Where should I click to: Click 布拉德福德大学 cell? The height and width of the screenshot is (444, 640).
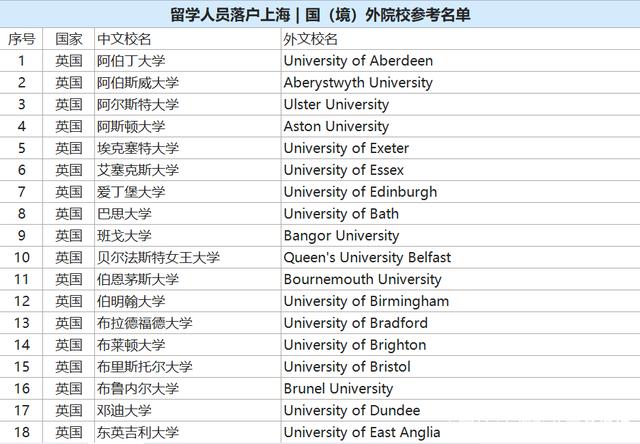pos(188,323)
